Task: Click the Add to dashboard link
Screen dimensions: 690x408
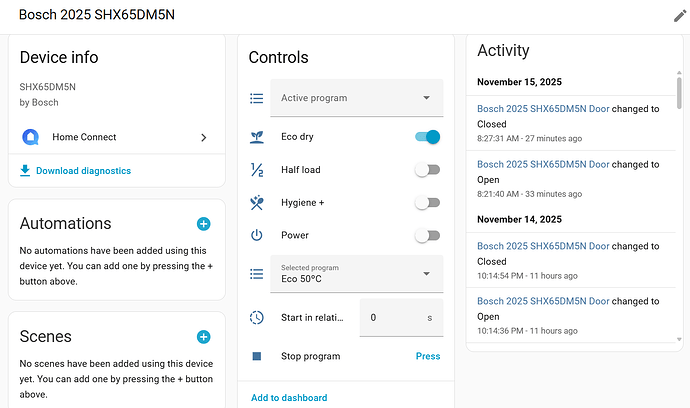Action: point(289,397)
